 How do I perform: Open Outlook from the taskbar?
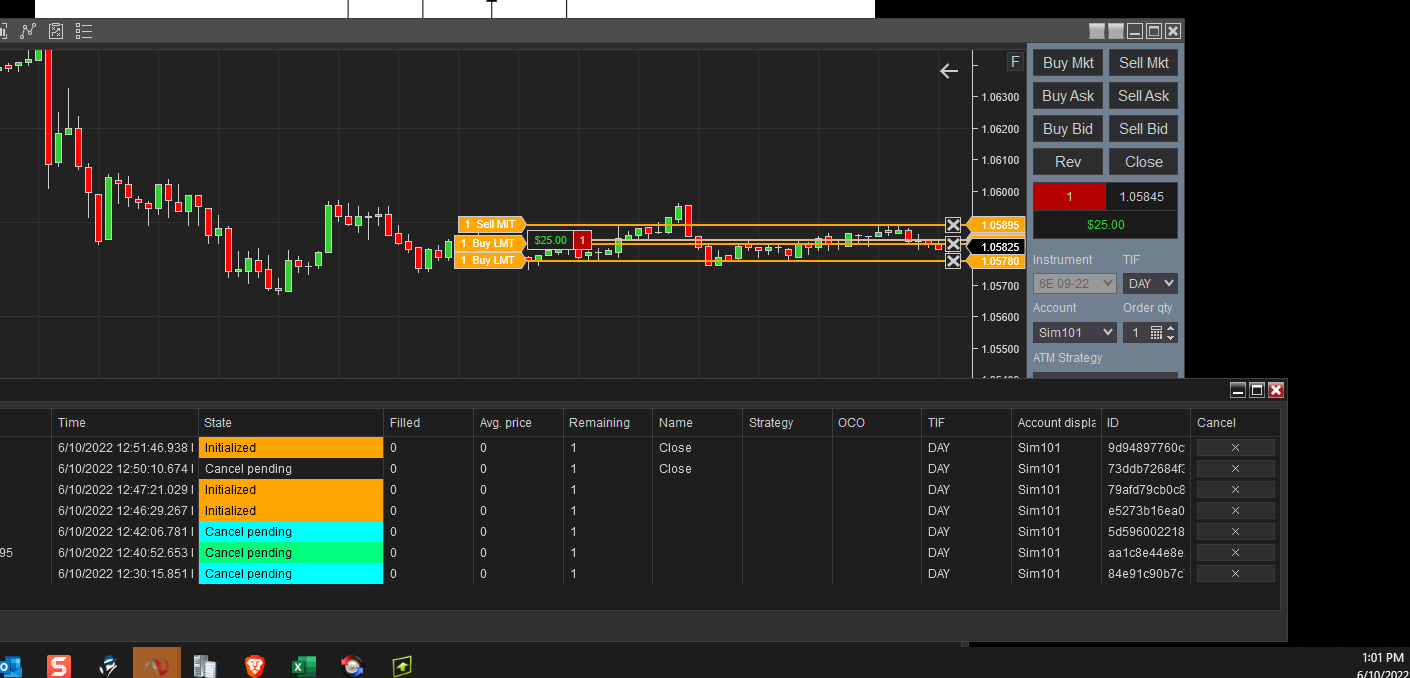point(10,665)
